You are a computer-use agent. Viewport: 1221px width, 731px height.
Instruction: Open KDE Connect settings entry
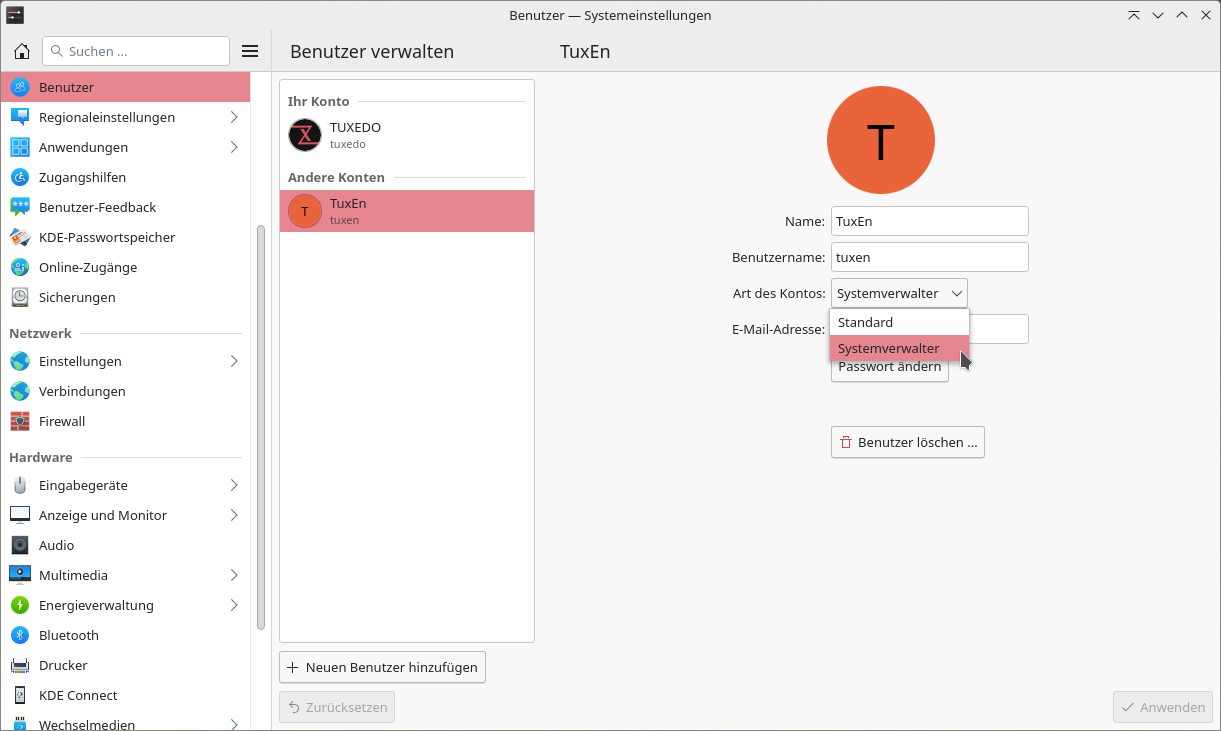(125, 695)
